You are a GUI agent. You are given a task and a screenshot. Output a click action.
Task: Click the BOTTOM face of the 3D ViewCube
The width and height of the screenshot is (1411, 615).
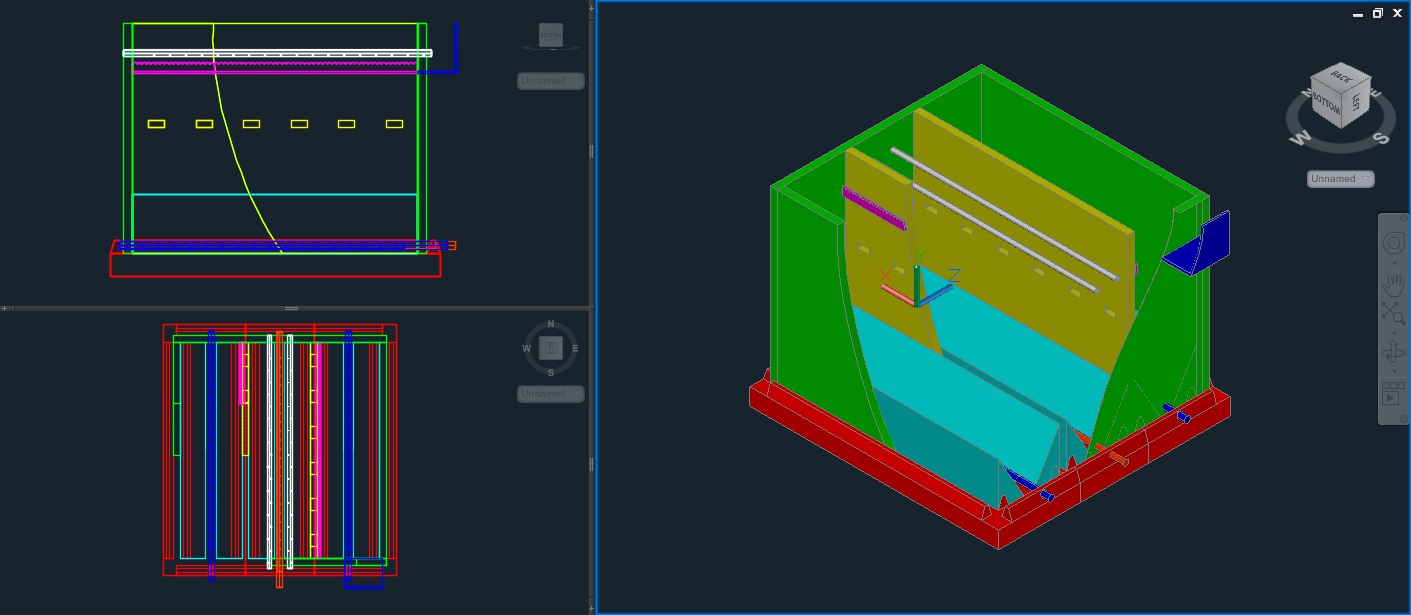pyautogui.click(x=1327, y=103)
